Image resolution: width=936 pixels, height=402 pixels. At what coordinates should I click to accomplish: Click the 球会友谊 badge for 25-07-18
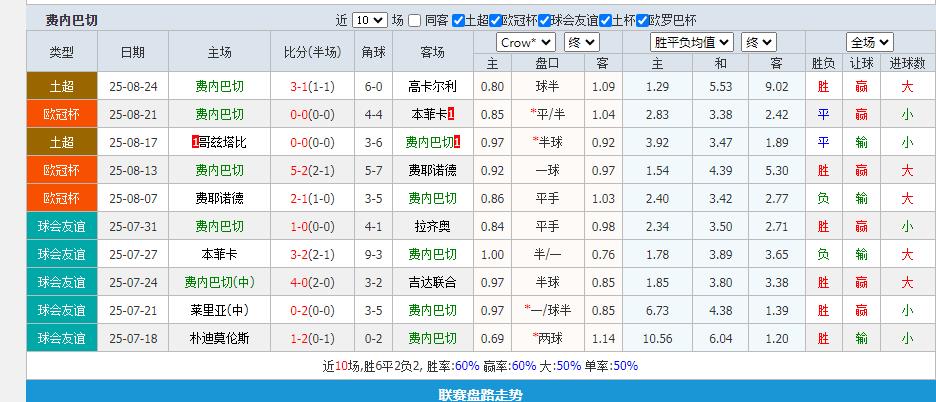tap(61, 338)
